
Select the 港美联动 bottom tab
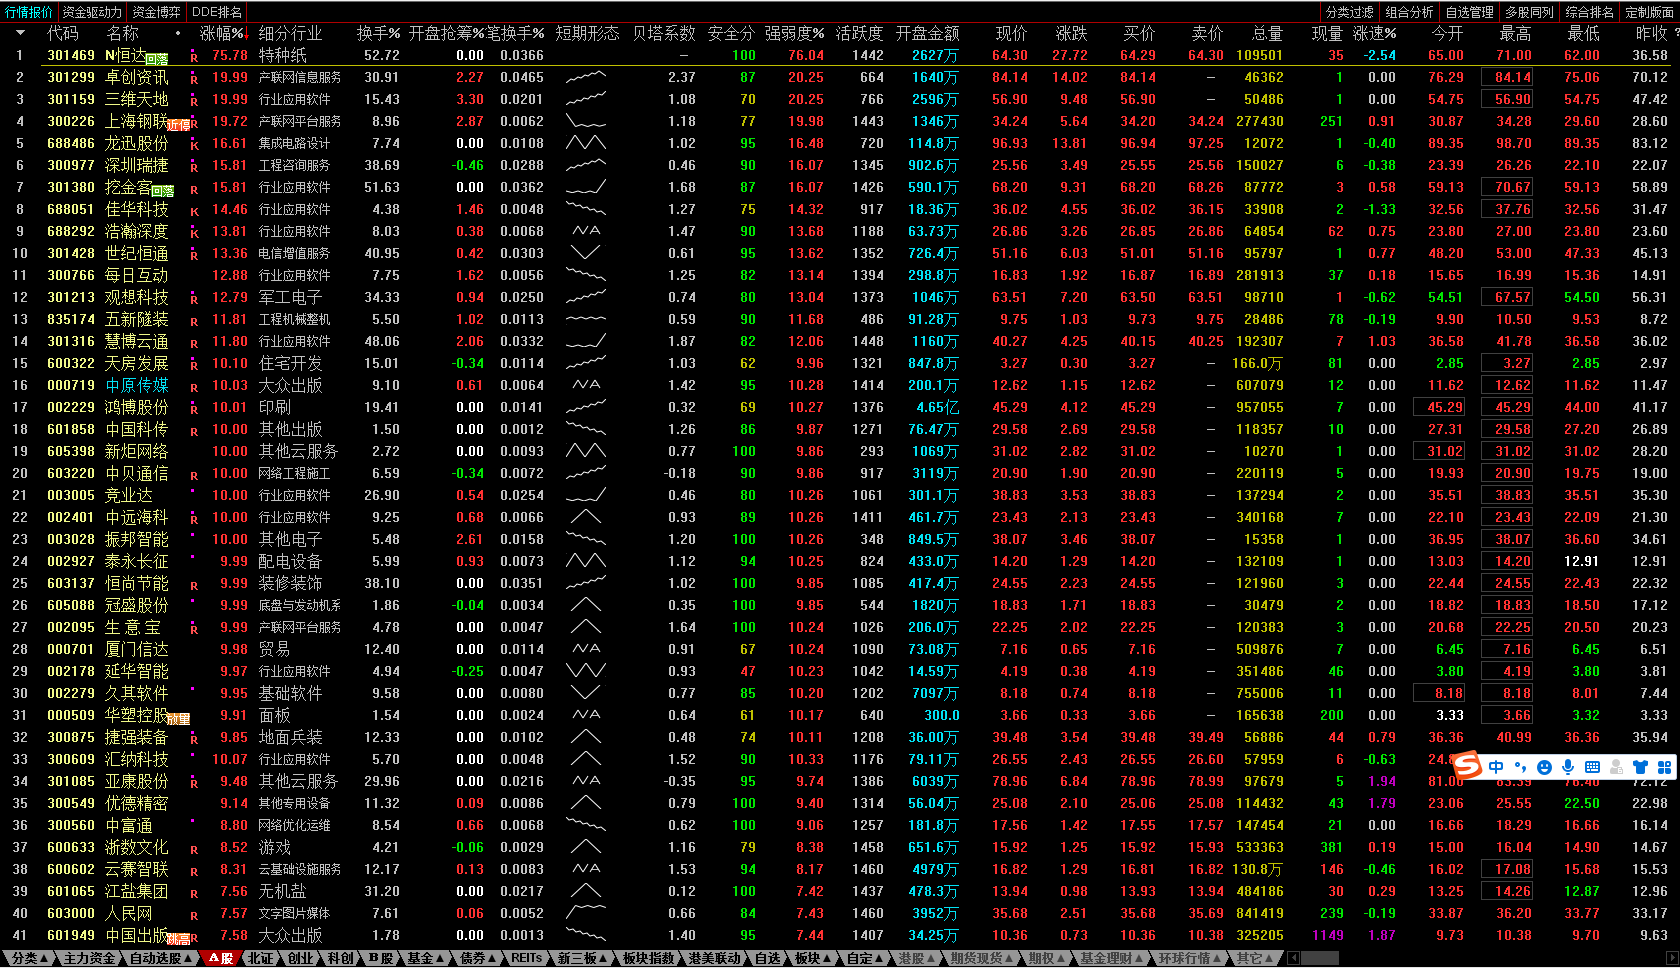point(714,958)
